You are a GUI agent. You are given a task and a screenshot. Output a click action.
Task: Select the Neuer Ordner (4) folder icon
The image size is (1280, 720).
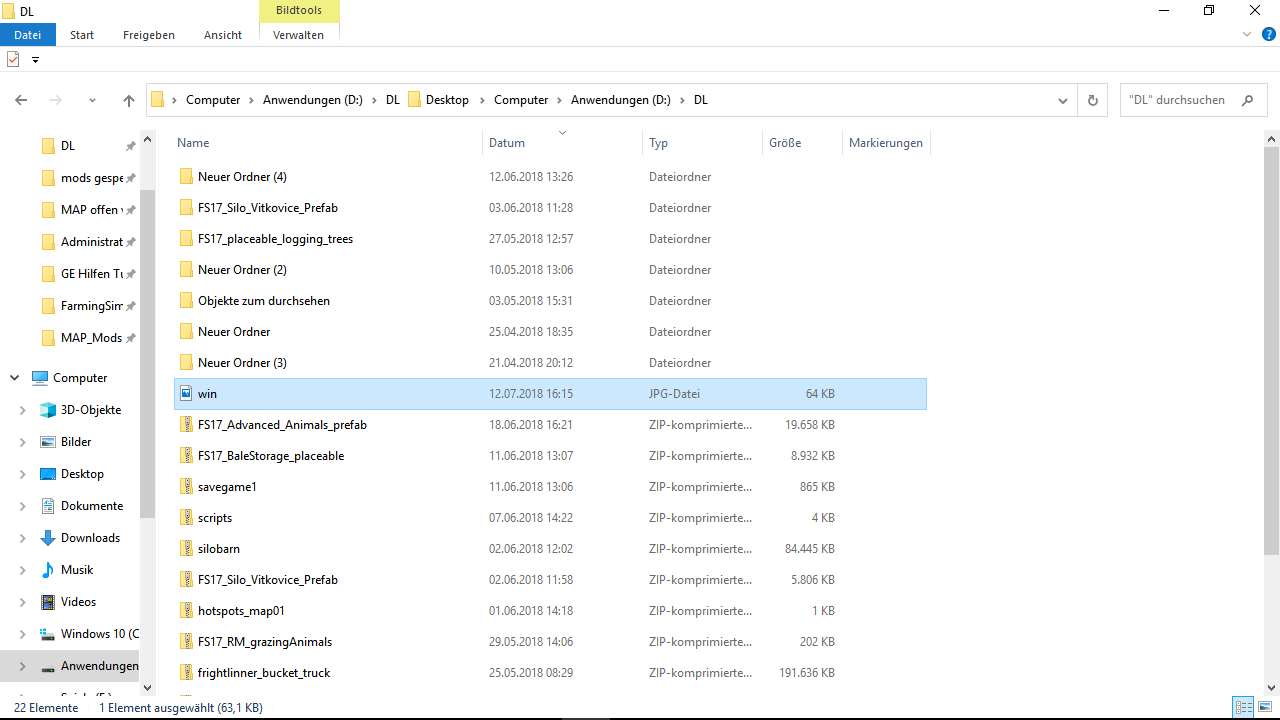(185, 177)
